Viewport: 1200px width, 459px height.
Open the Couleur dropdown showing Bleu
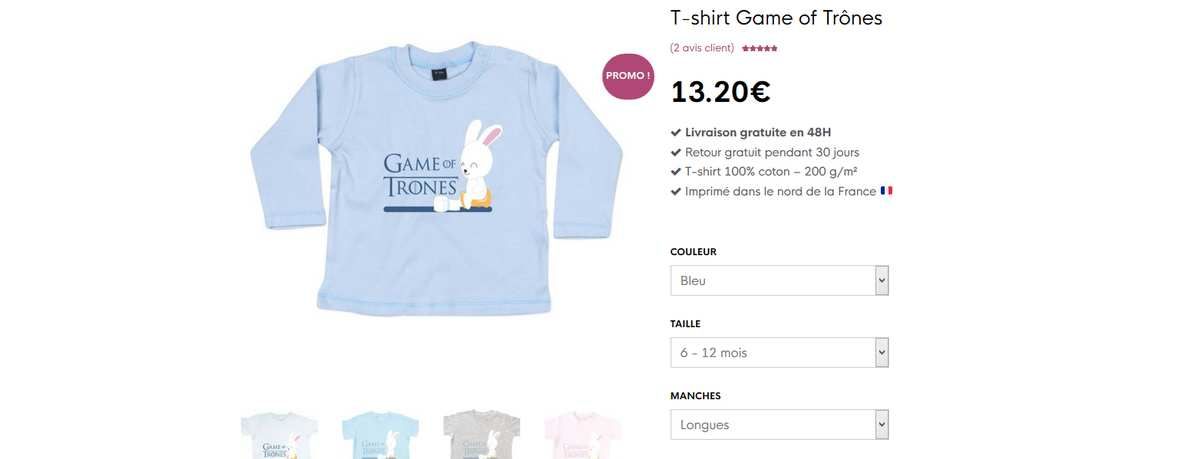click(x=779, y=281)
